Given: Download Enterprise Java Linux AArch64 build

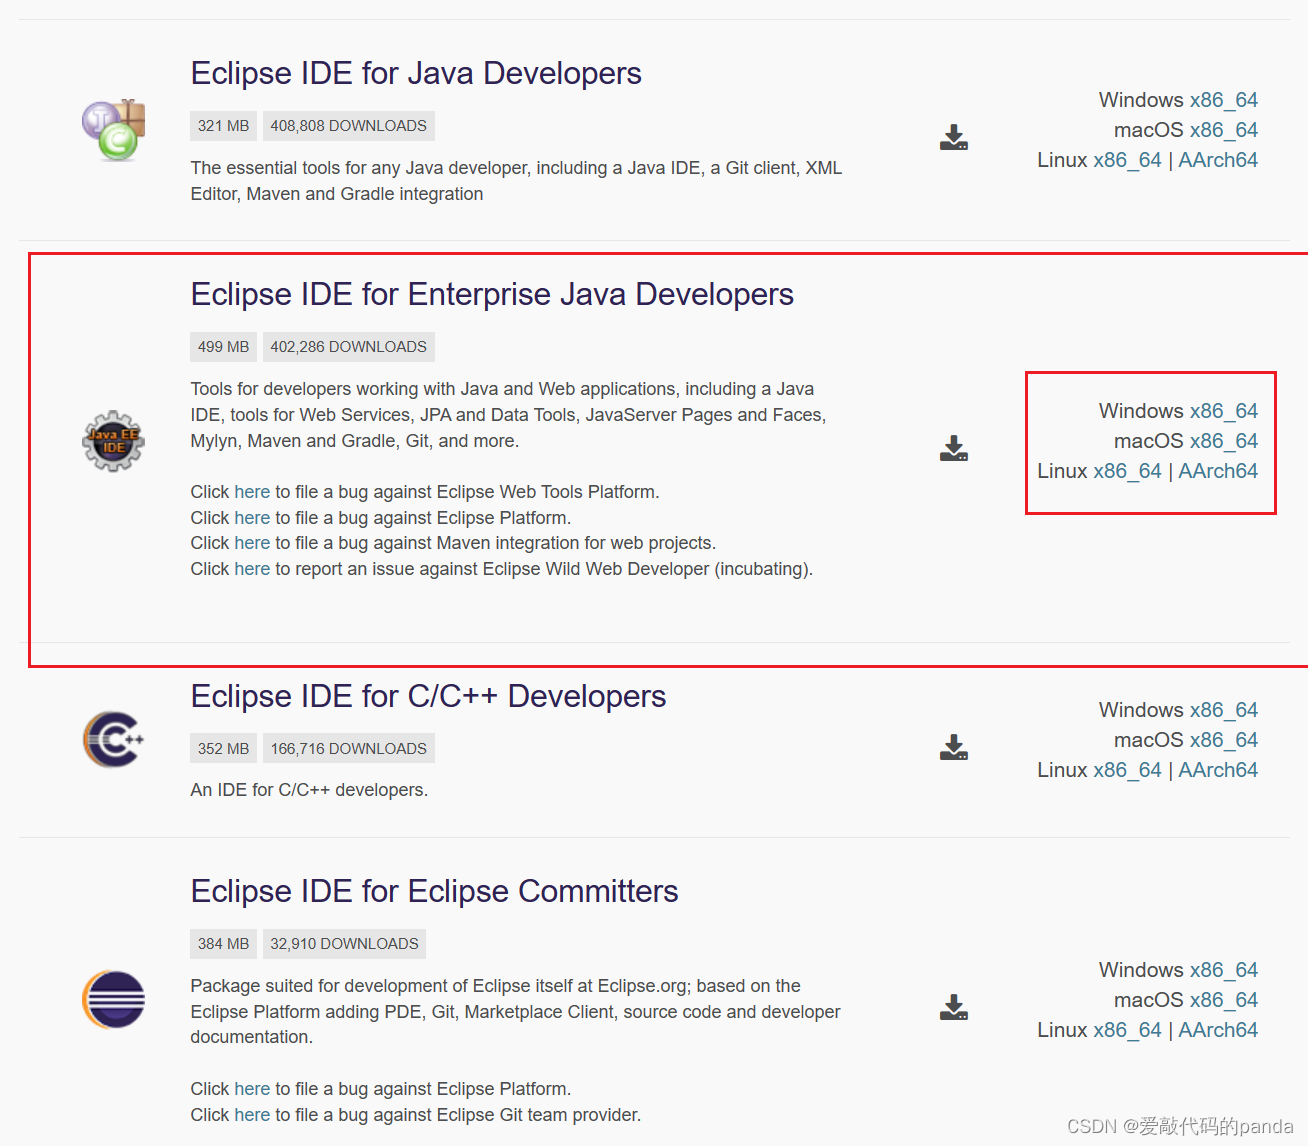Looking at the screenshot, I should point(1218,471).
